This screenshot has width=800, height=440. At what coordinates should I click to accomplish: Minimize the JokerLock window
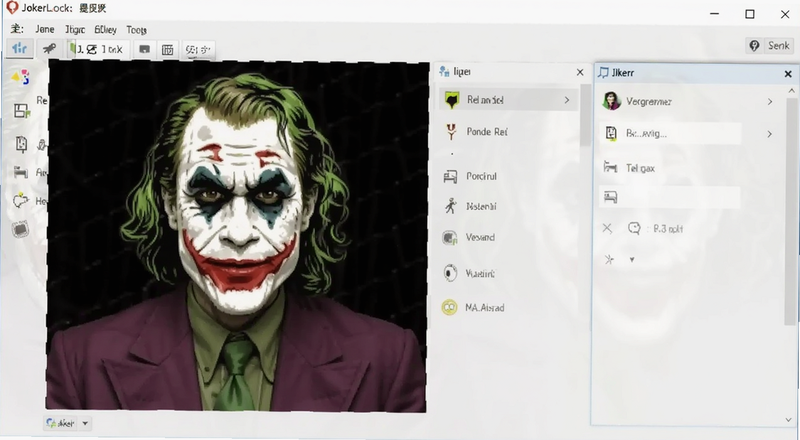point(714,14)
